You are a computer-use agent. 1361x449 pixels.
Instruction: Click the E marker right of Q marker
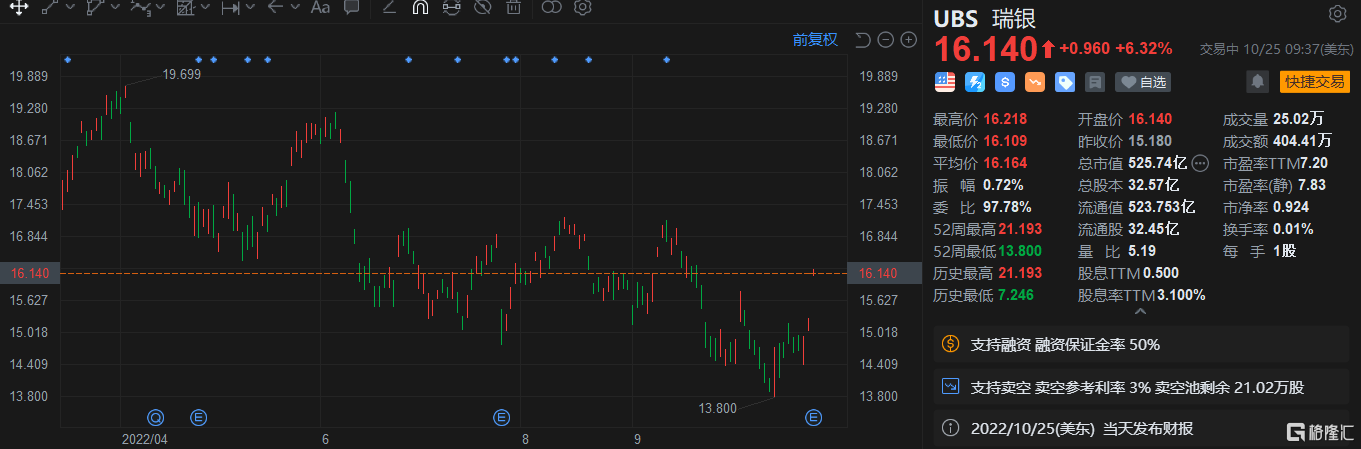tap(198, 416)
